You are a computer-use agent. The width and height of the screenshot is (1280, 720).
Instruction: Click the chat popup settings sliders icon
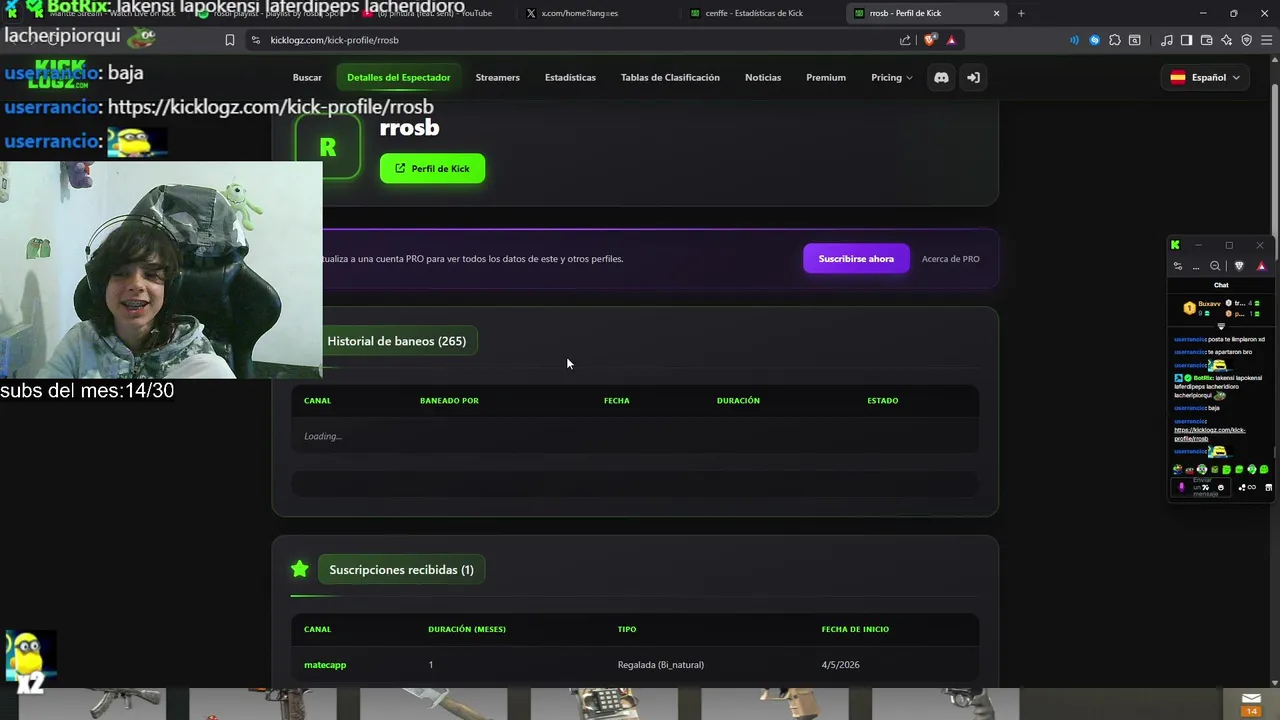[x=1178, y=266]
